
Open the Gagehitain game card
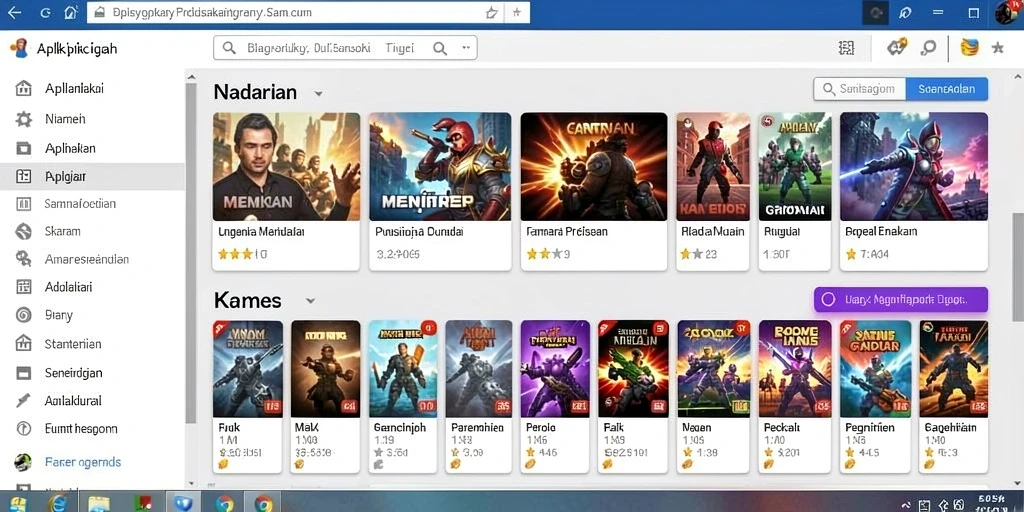(x=953, y=396)
